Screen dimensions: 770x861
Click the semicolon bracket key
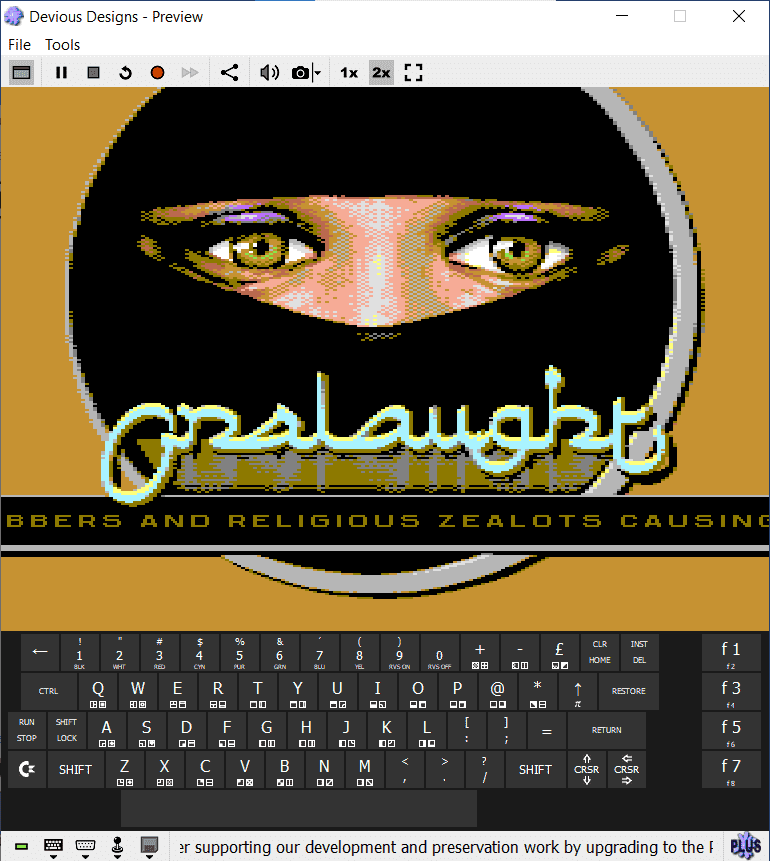click(506, 730)
